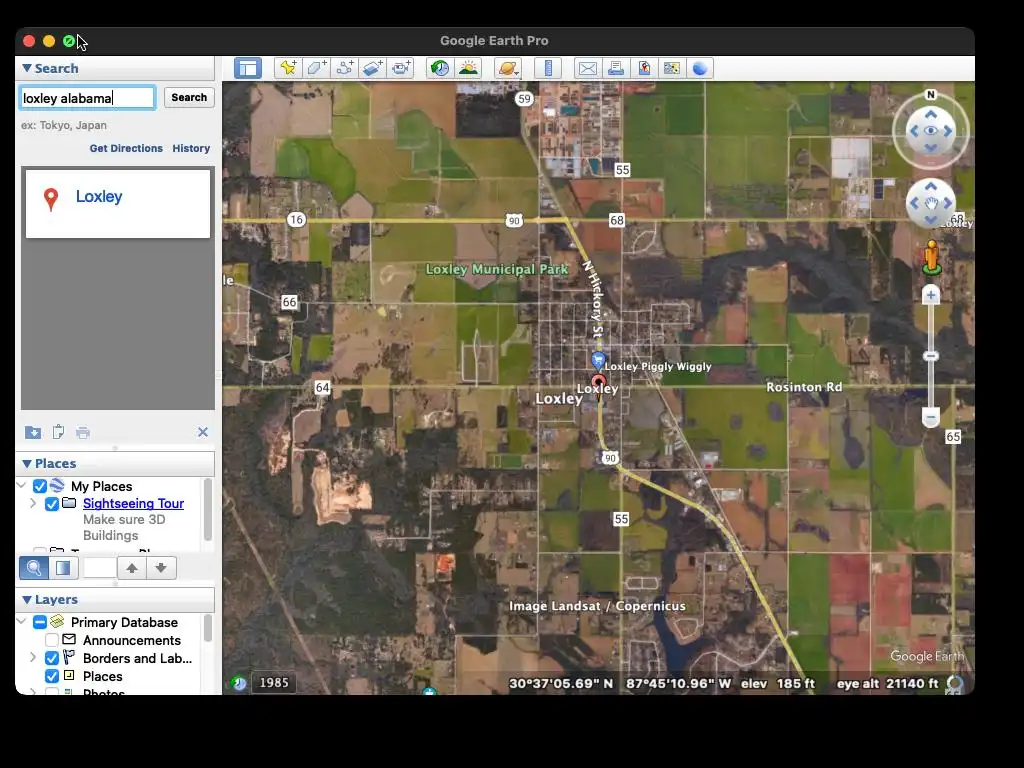1024x768 pixels.
Task: Clear search results with the X icon
Action: [x=203, y=432]
